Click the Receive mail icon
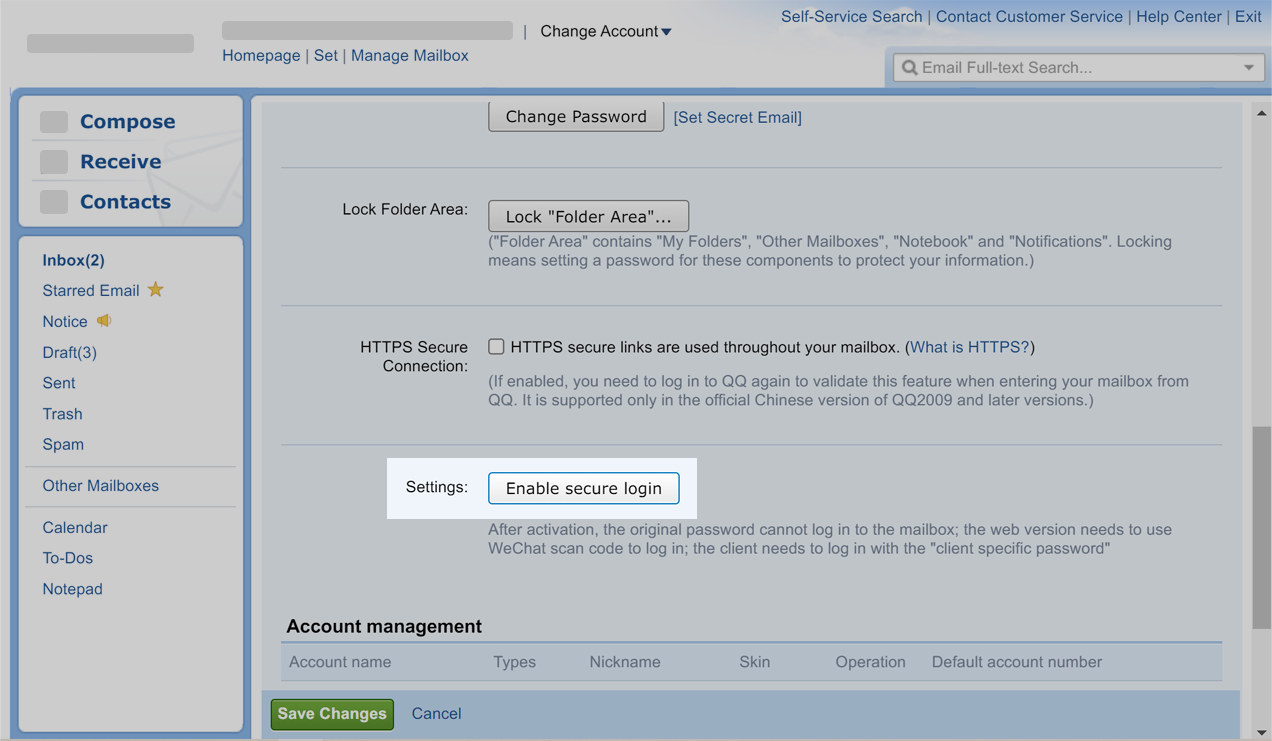 tap(54, 162)
